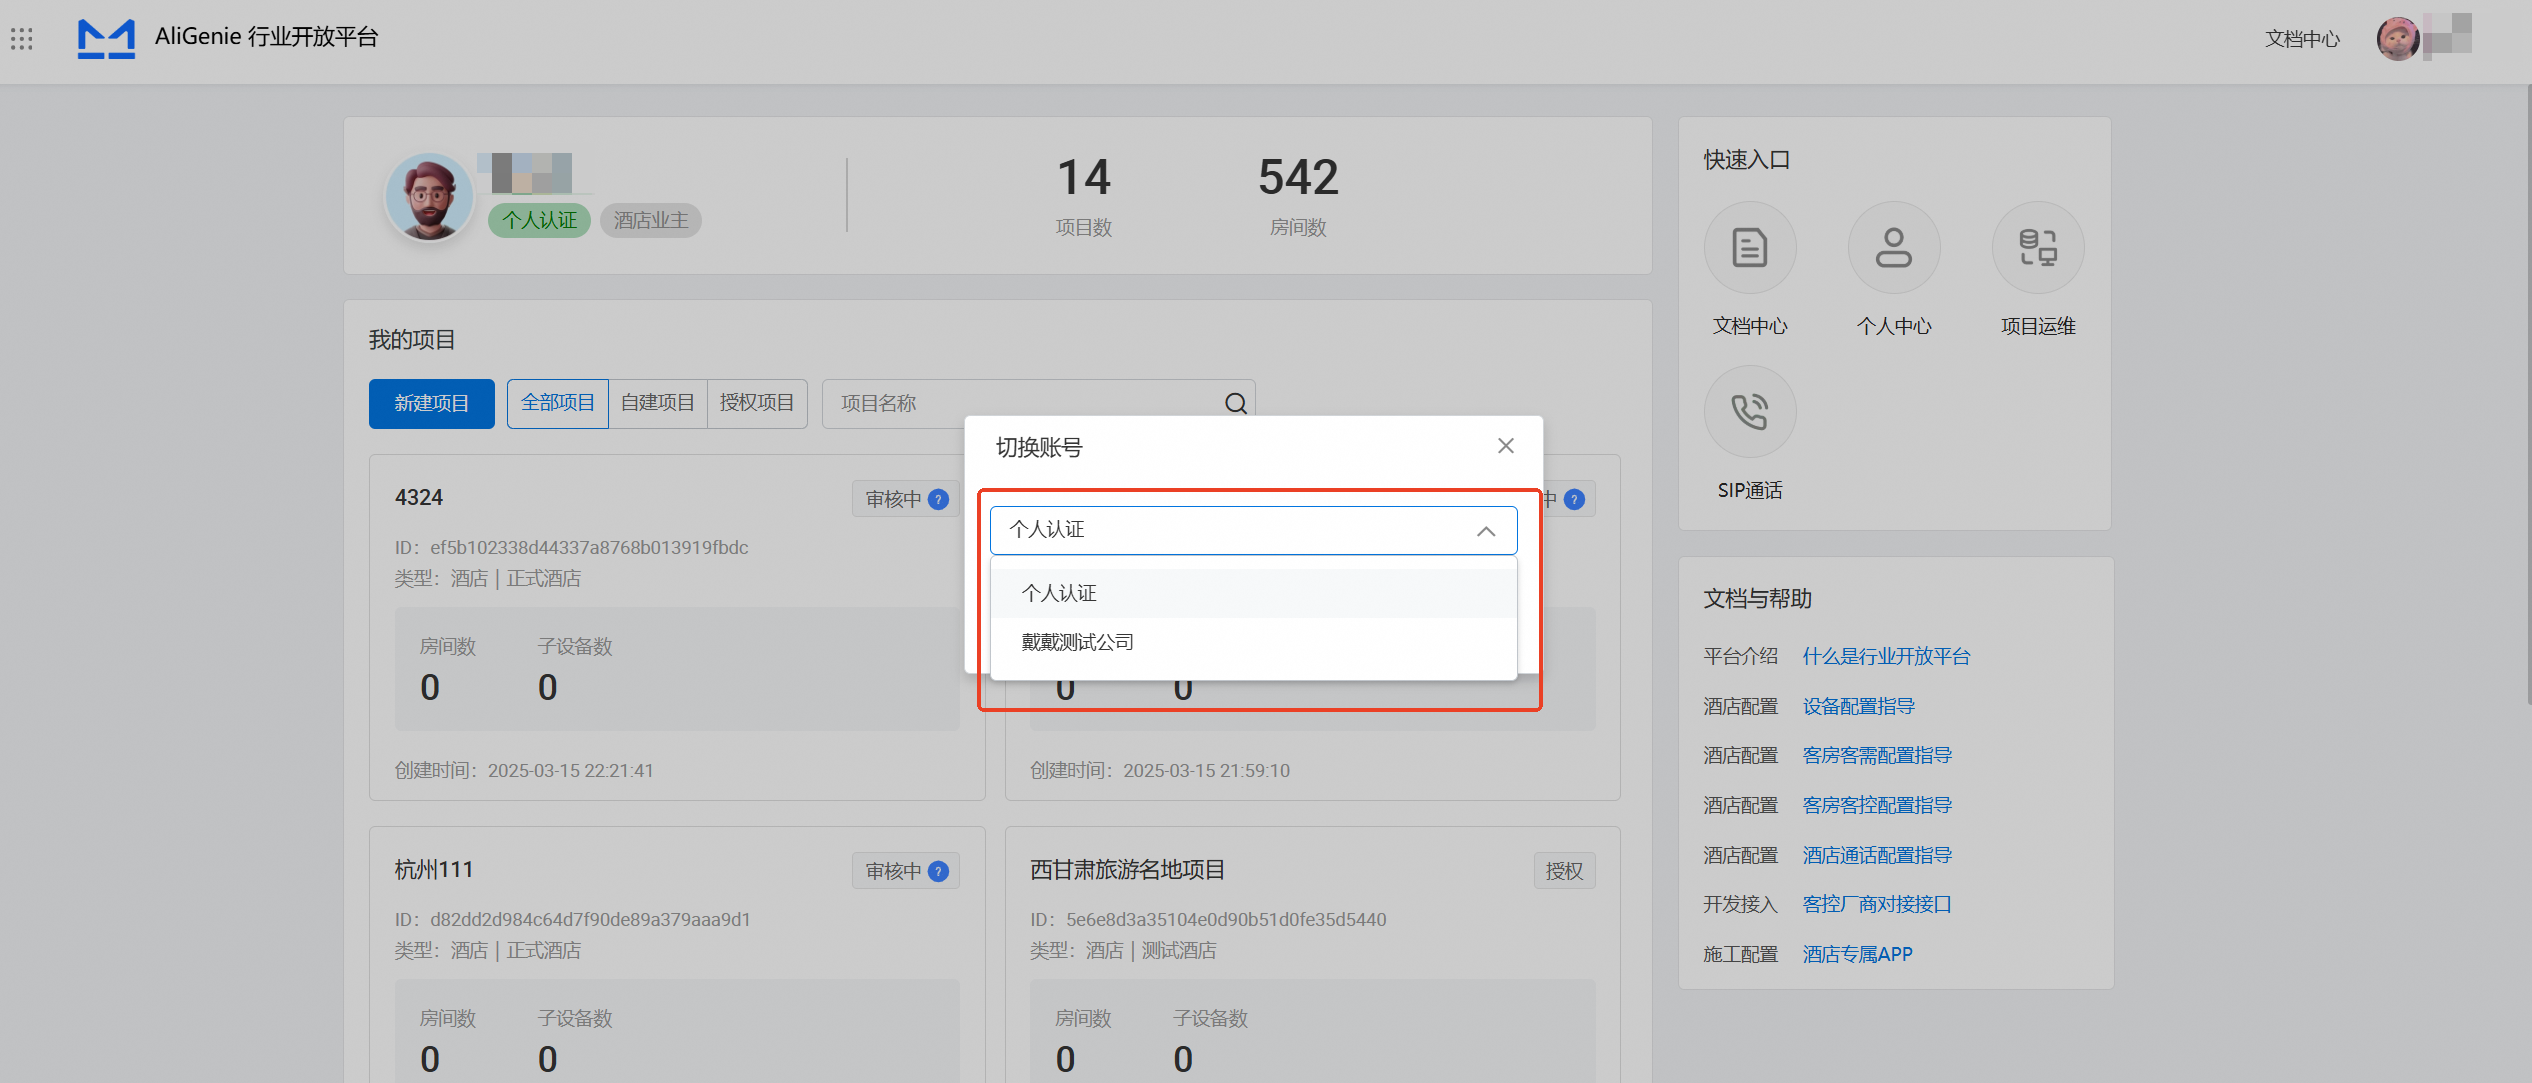Click ID 5e6e8d3a35104e0d90b51d0fe35d5440 text

point(1208,920)
